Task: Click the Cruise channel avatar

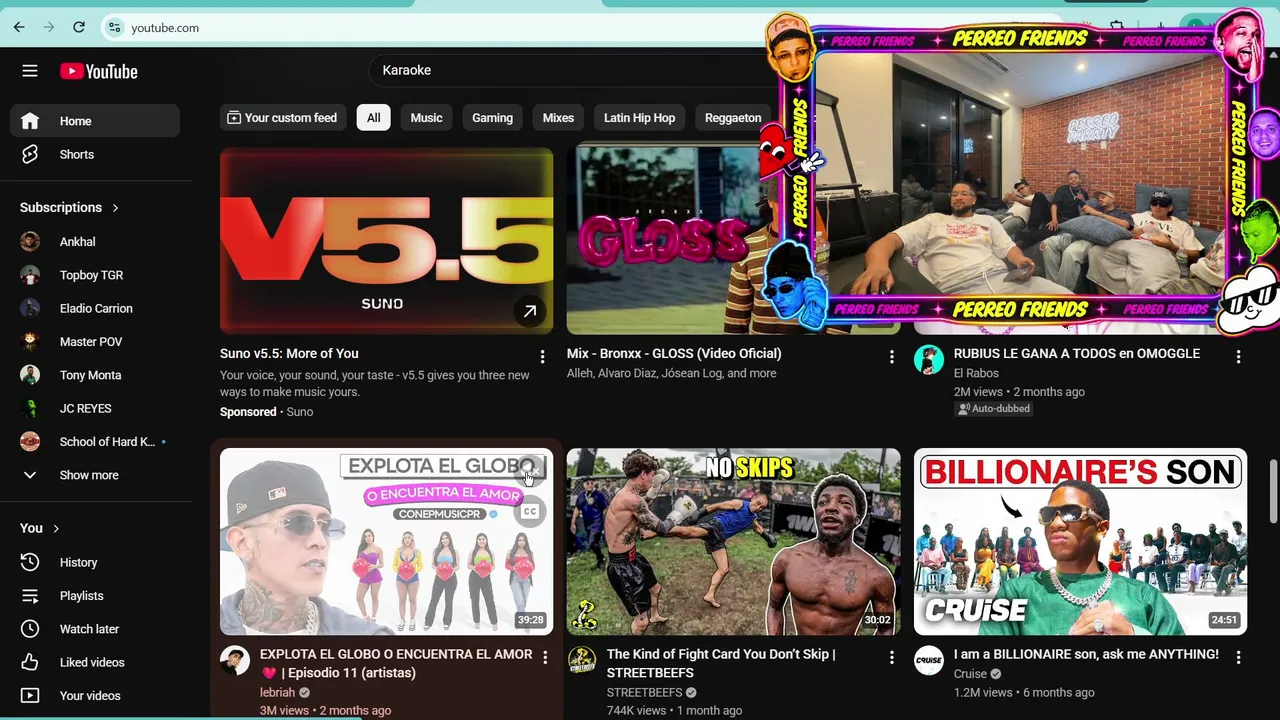Action: [x=929, y=661]
